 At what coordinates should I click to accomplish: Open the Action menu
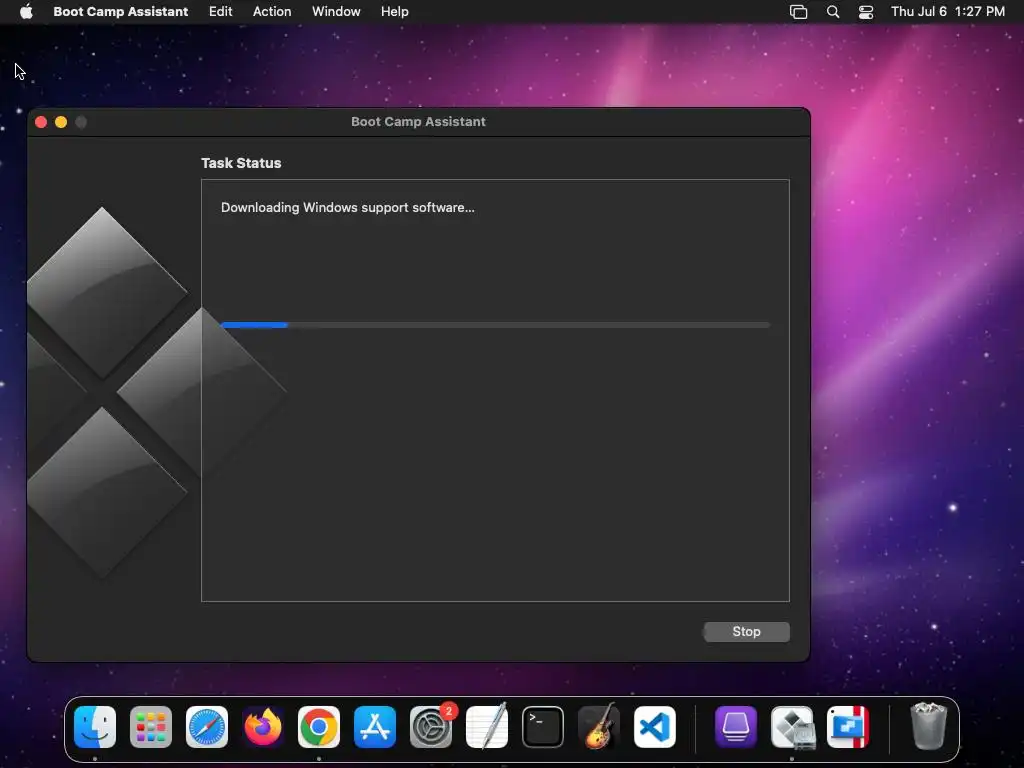click(x=272, y=12)
